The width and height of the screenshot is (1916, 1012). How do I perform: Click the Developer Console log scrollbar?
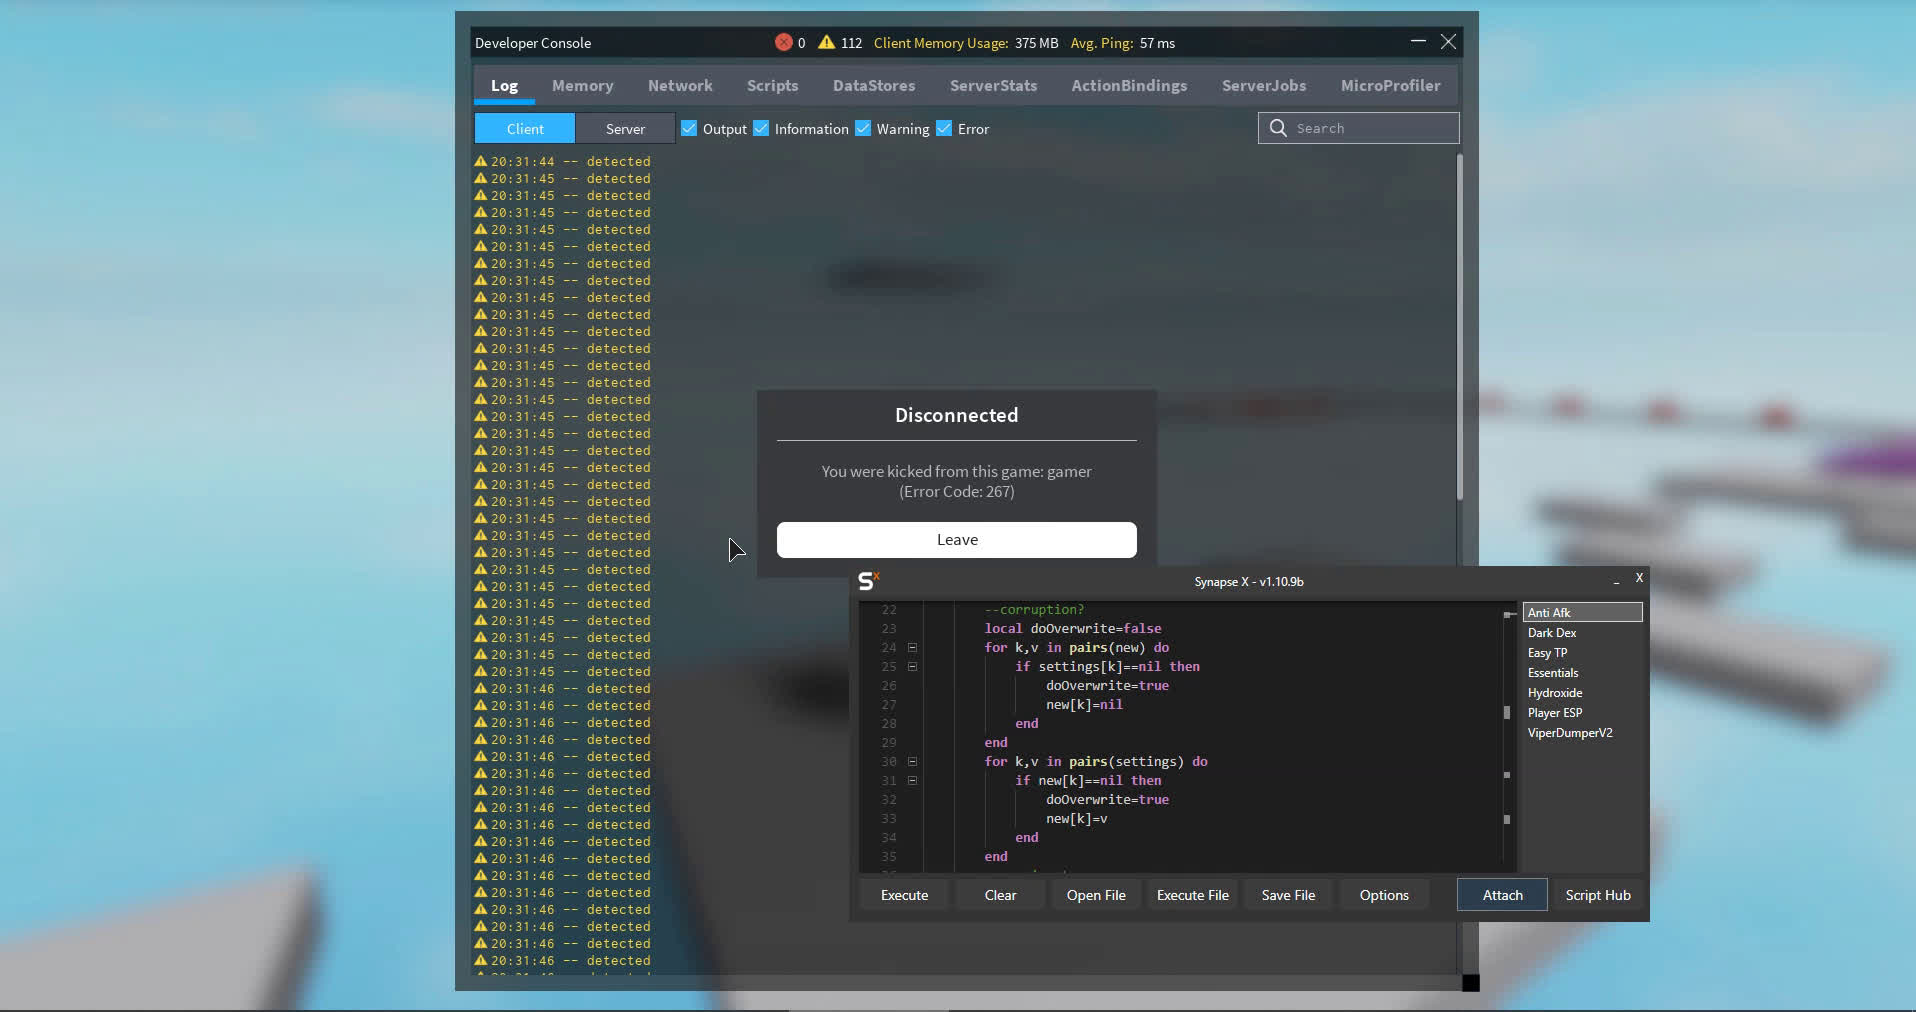click(1460, 326)
